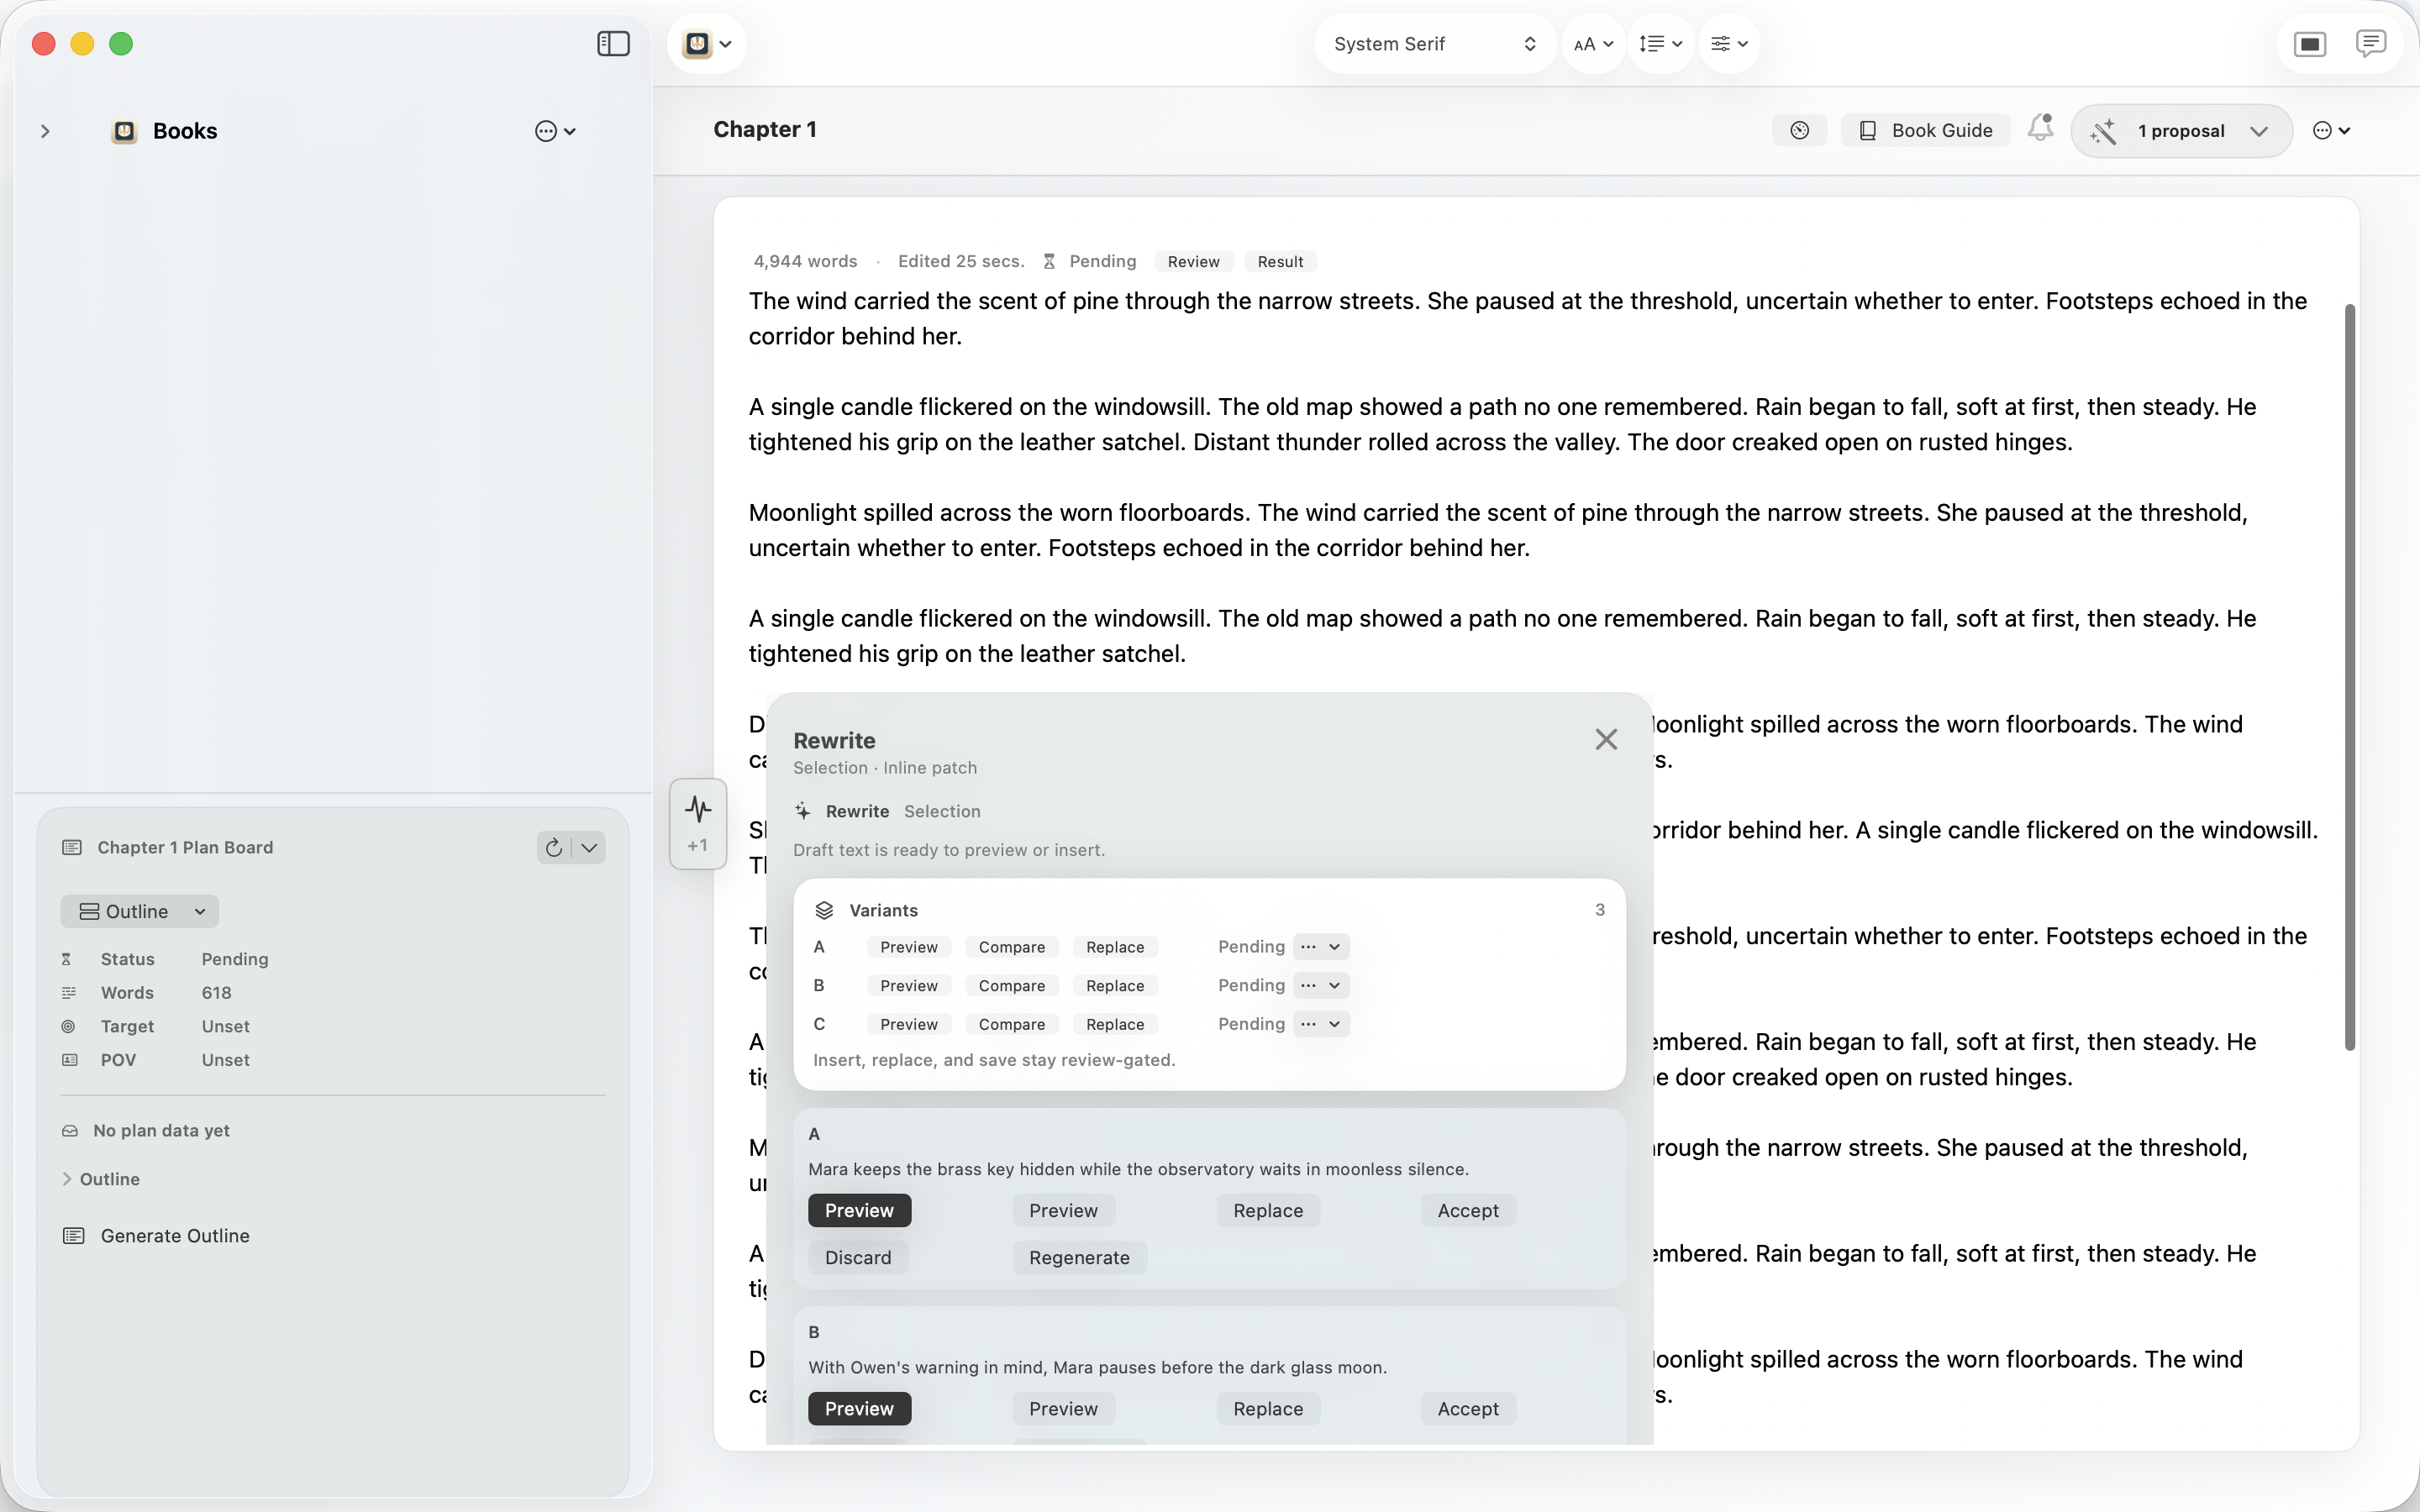Click Replace in variant card B
Viewport: 2420px width, 1512px height.
pyautogui.click(x=1268, y=1408)
